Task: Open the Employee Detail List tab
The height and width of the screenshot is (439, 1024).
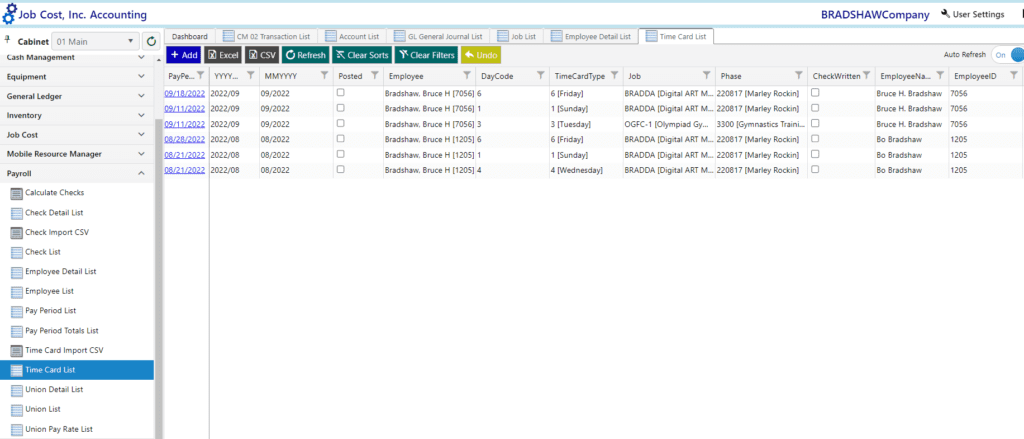Action: pos(591,37)
